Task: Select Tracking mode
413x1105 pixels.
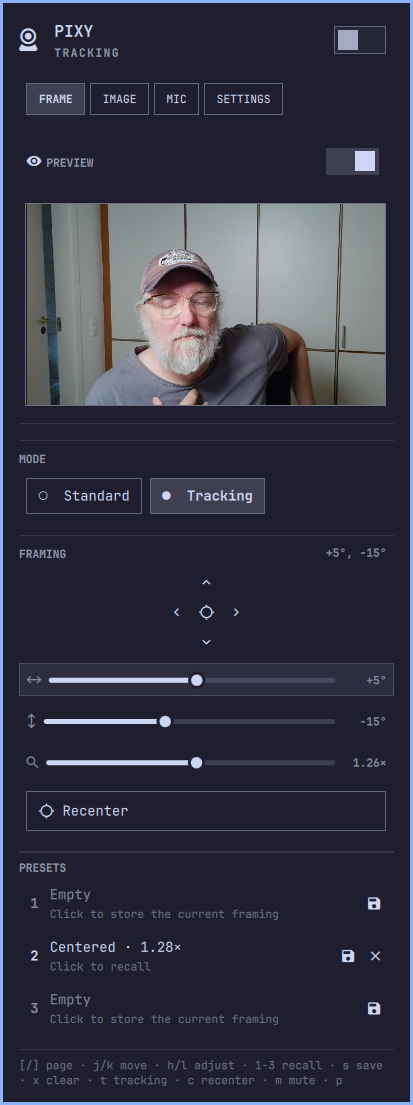Action: point(207,495)
